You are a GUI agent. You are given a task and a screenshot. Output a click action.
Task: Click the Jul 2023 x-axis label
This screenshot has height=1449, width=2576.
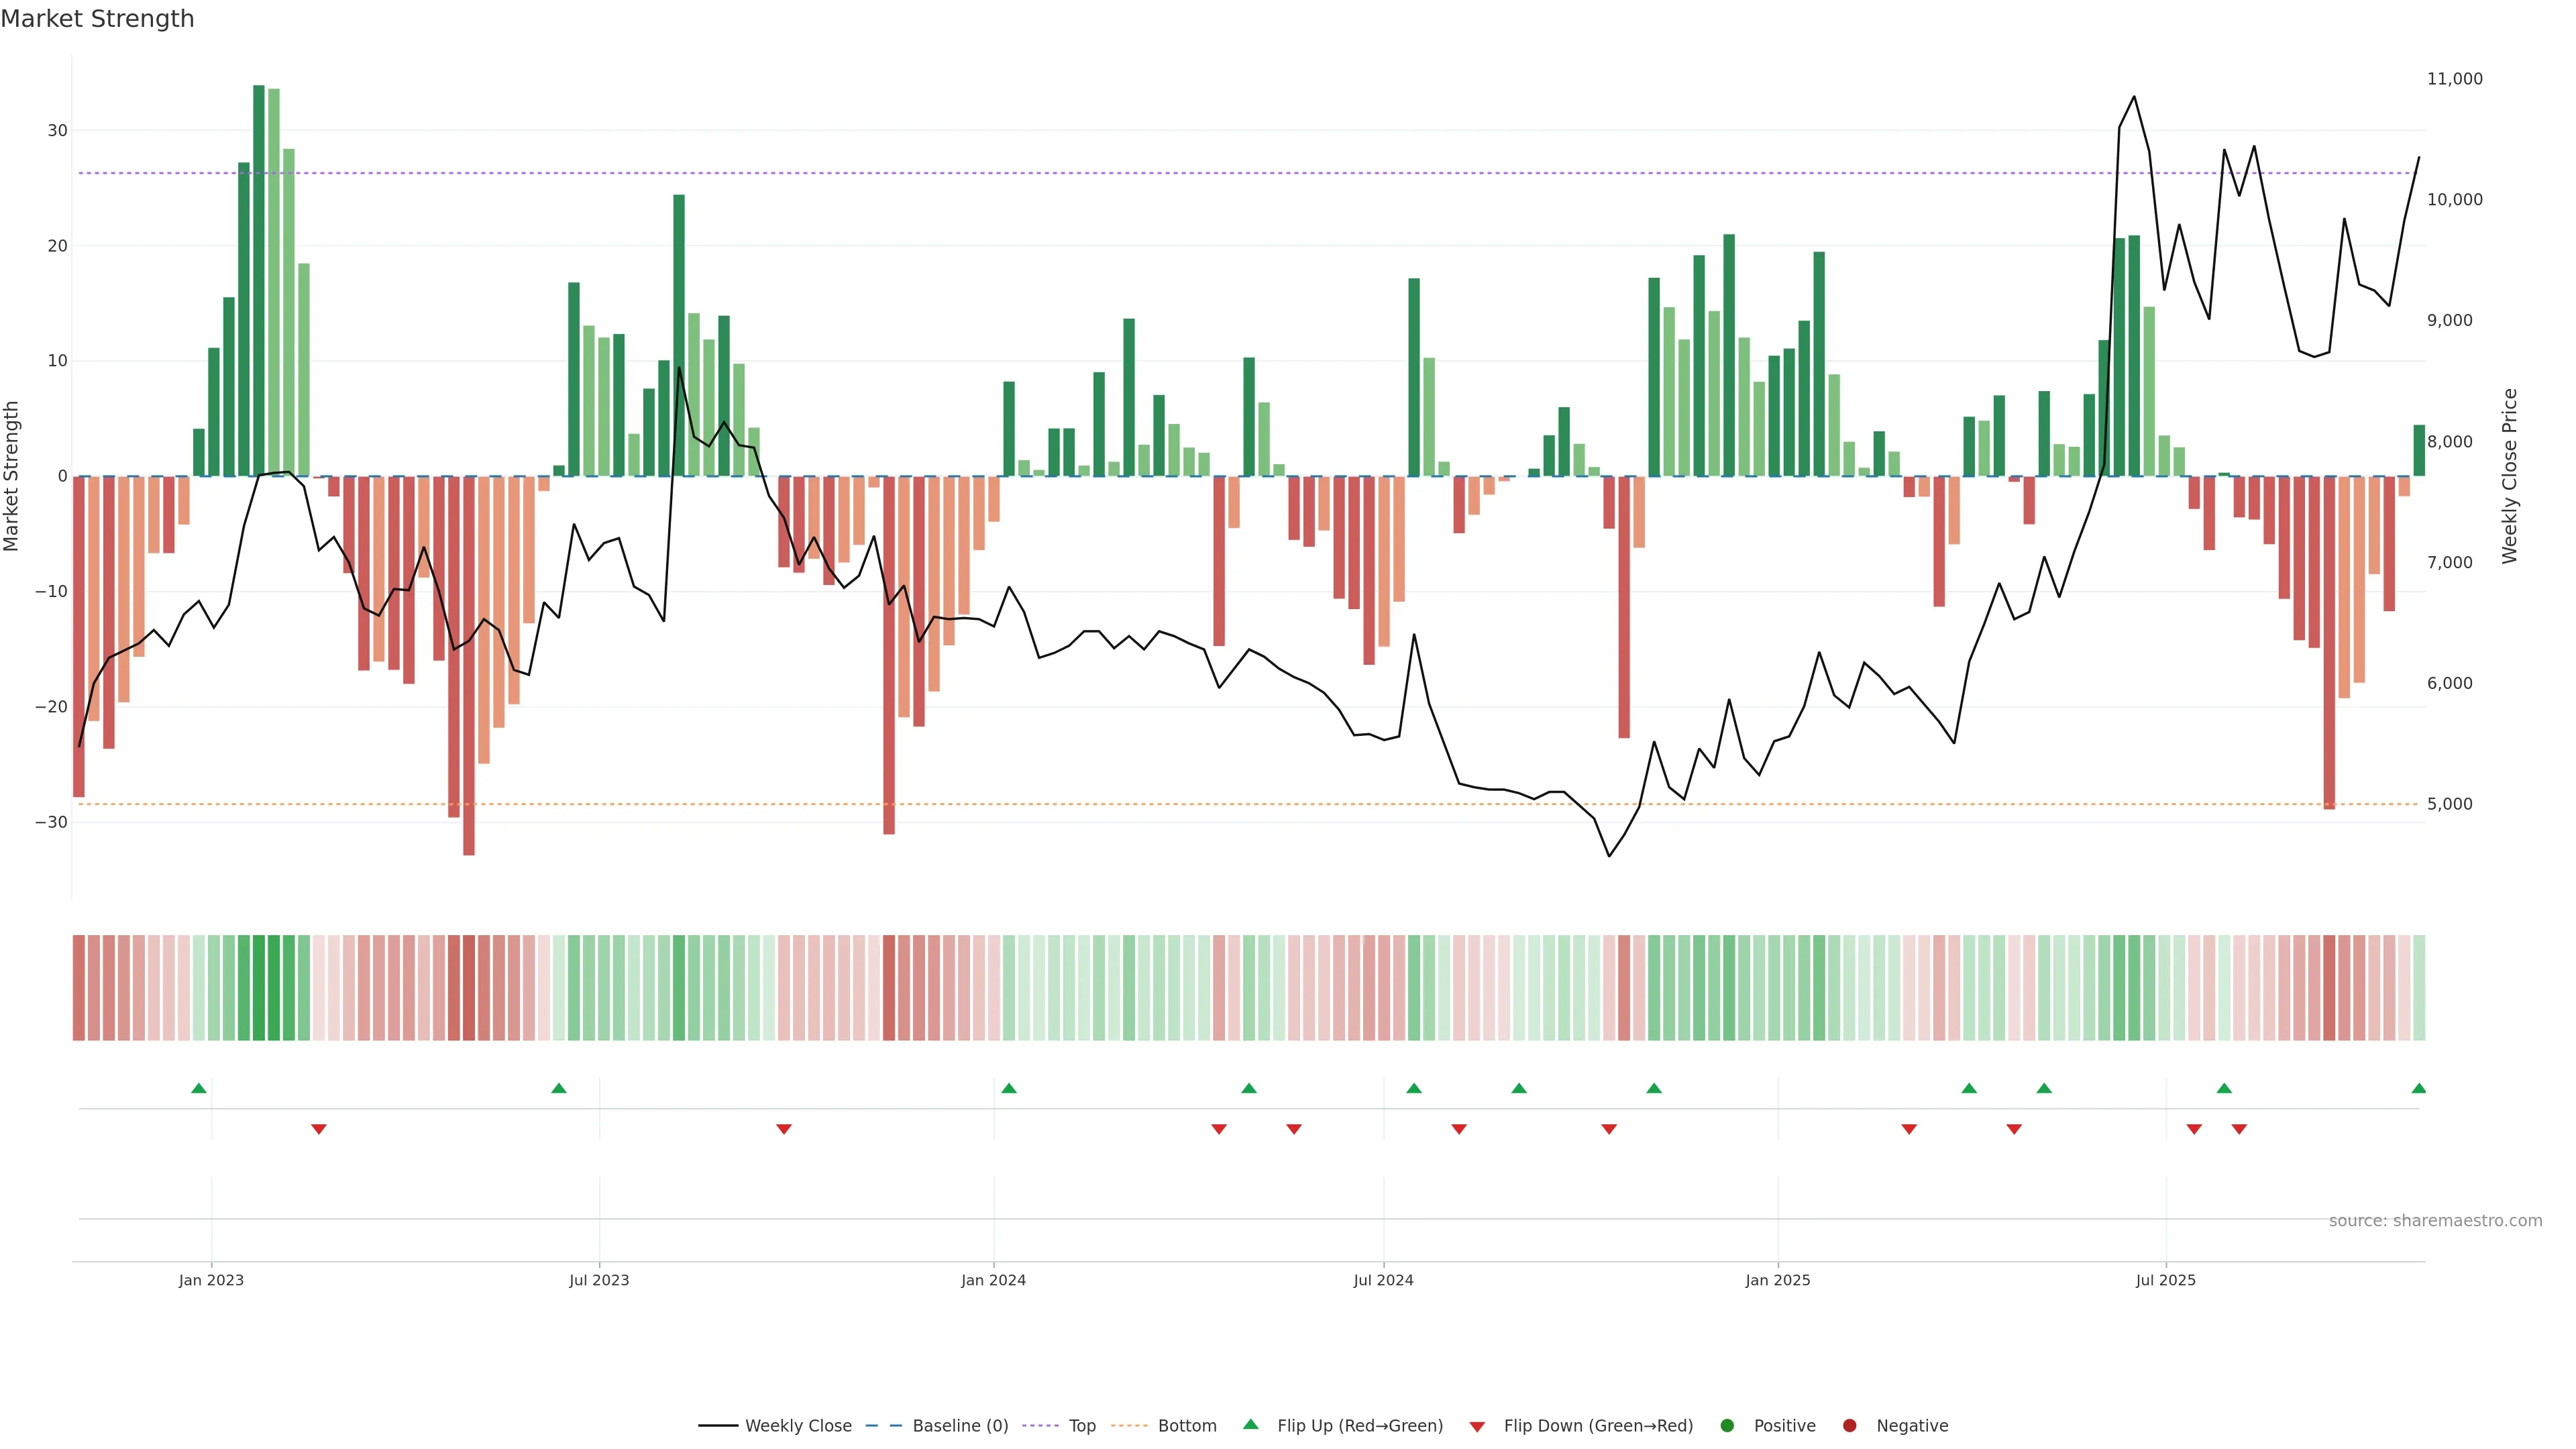tap(599, 1280)
